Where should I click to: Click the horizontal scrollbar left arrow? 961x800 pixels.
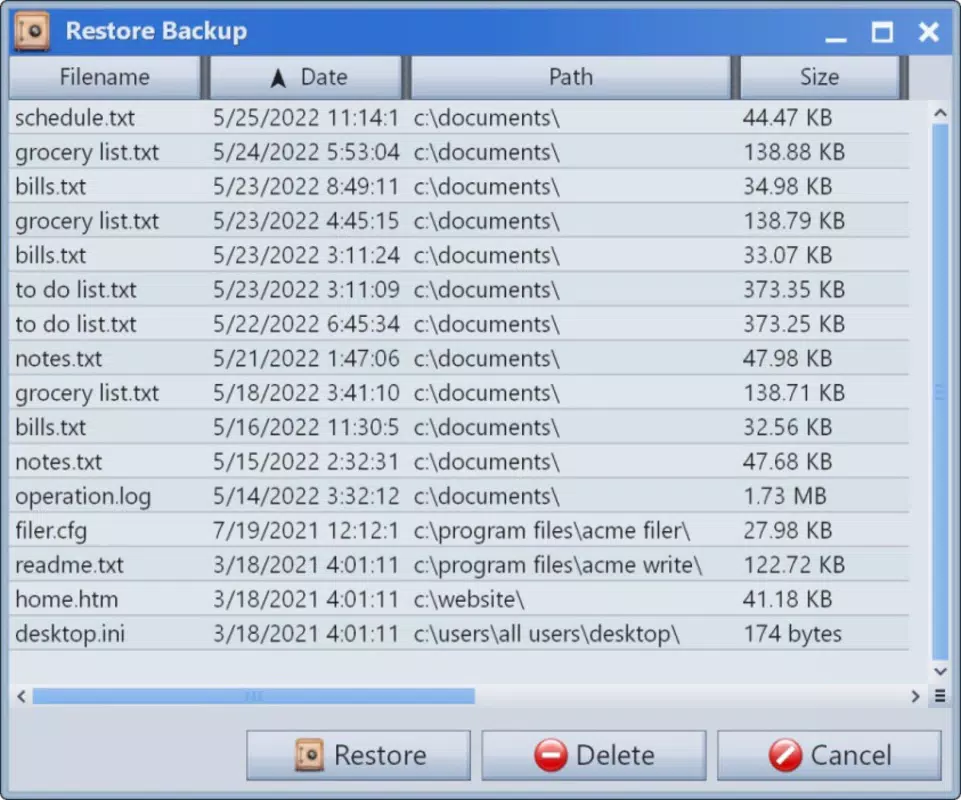click(21, 696)
